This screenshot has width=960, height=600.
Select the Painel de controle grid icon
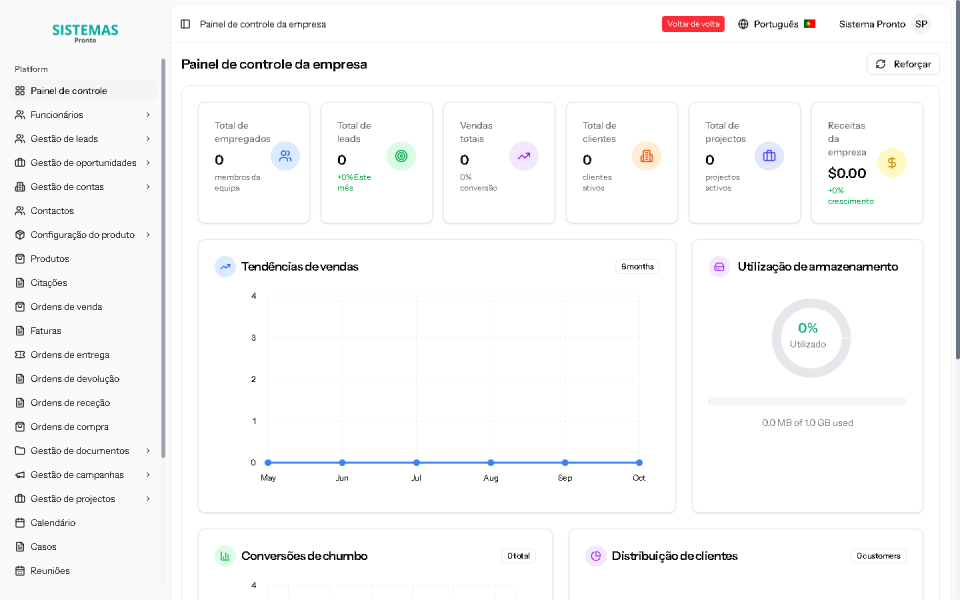pyautogui.click(x=18, y=90)
